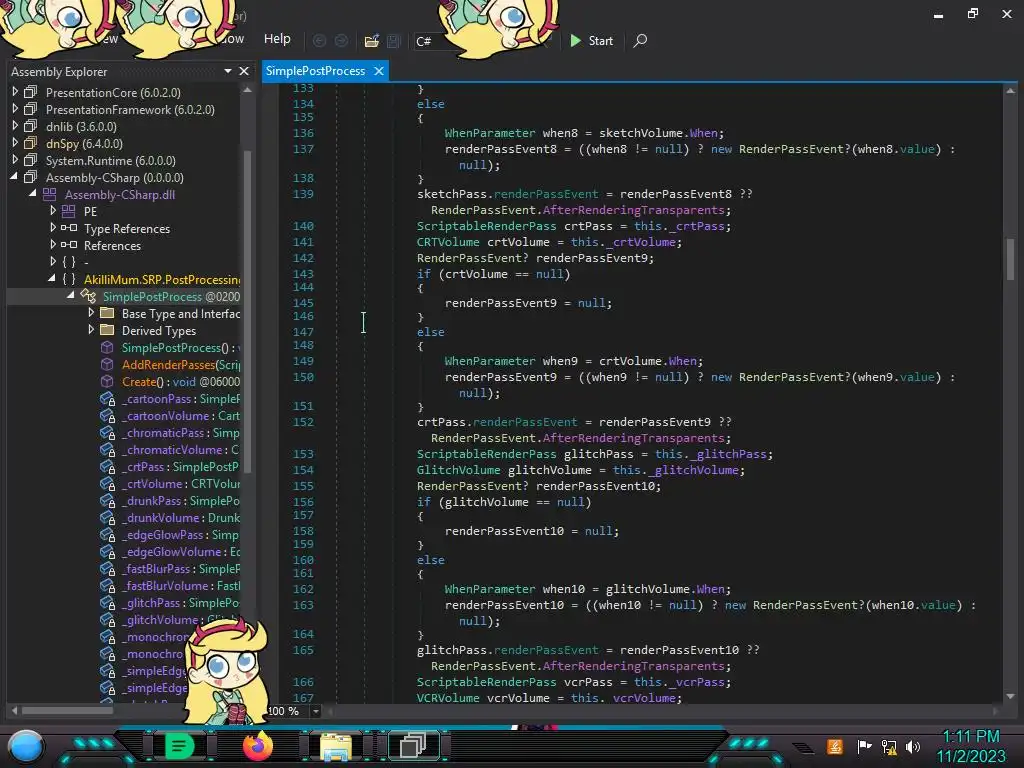Screen dimensions: 1024x768
Task: Click the code editor scroll-up arrow
Action: point(1010,91)
